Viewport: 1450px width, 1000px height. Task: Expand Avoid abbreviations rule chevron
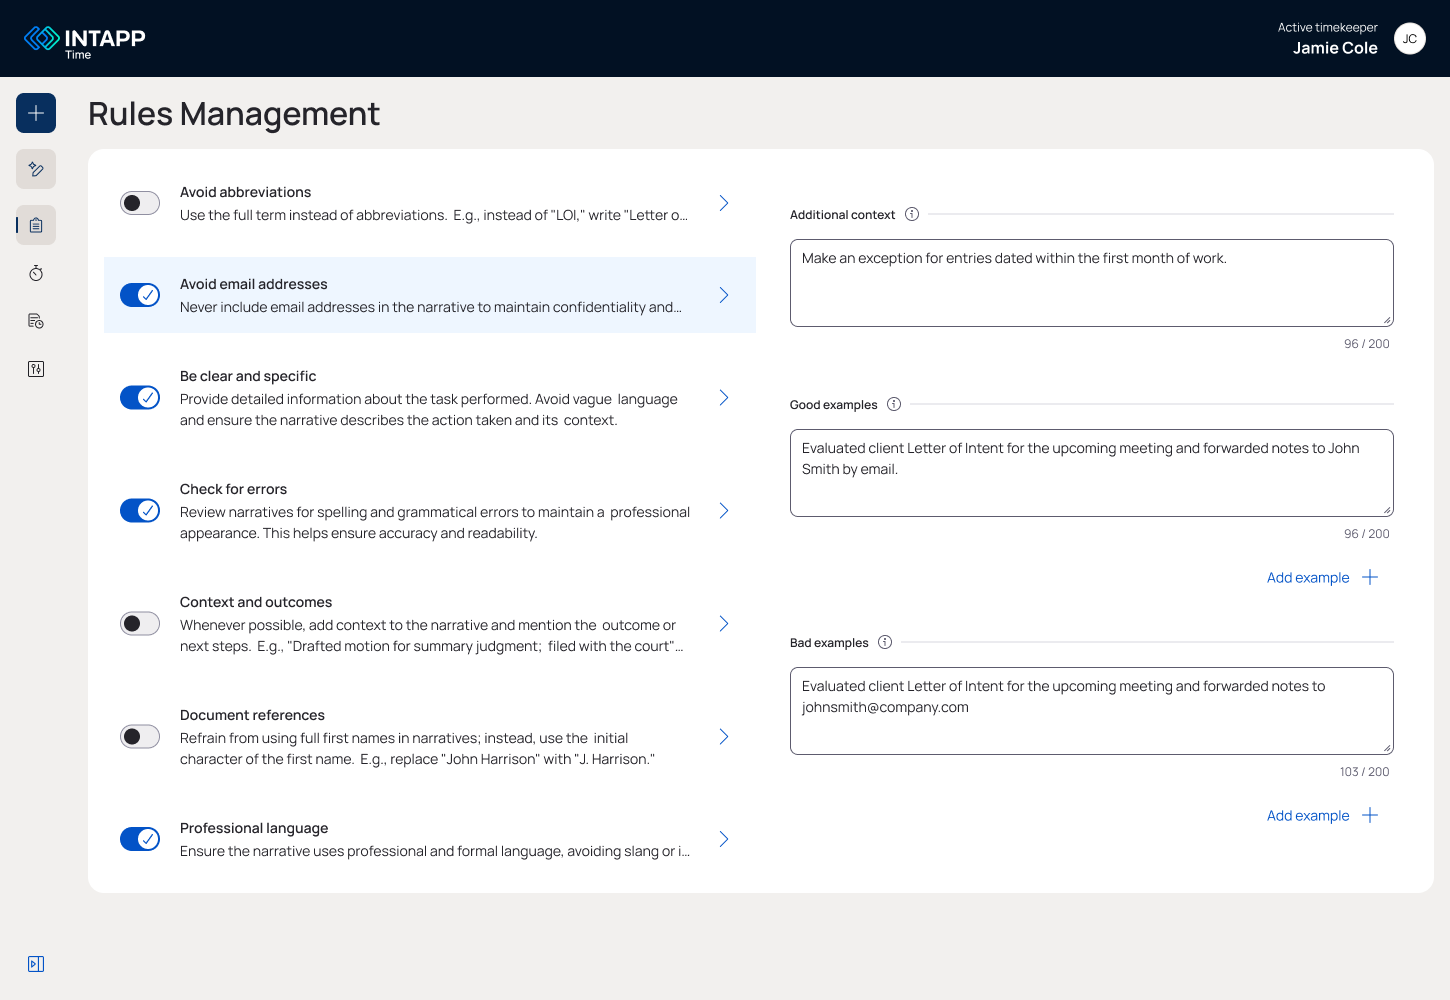(x=724, y=203)
